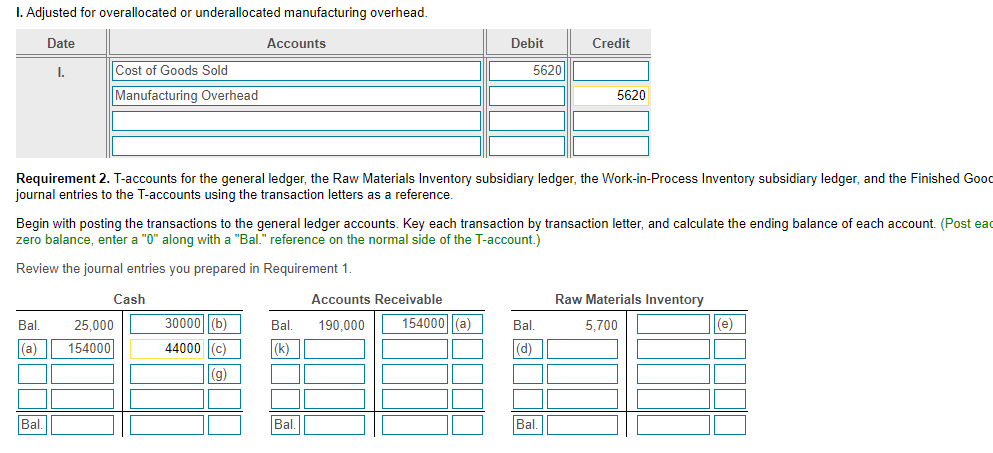Click the Cash ending balance amount next to Bal.
This screenshot has height=453, width=993.
82,424
